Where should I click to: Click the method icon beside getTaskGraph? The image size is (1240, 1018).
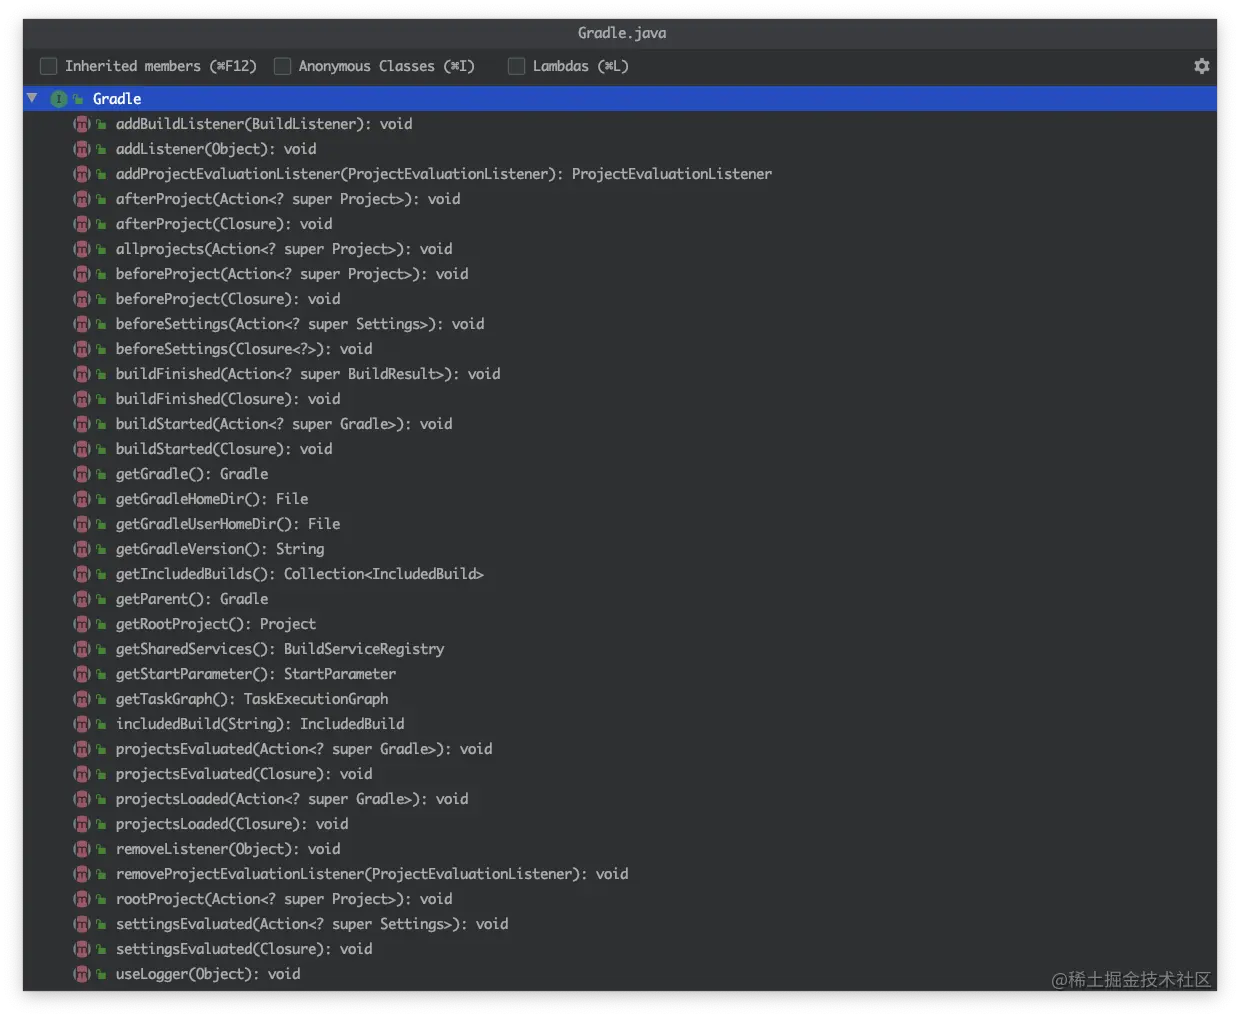pos(82,699)
